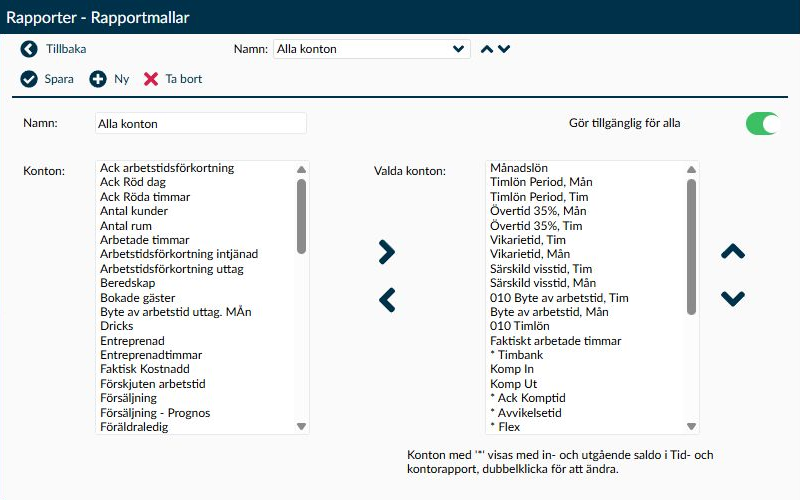Click the red Ta bort cross icon
The height and width of the screenshot is (500, 800).
(x=151, y=79)
